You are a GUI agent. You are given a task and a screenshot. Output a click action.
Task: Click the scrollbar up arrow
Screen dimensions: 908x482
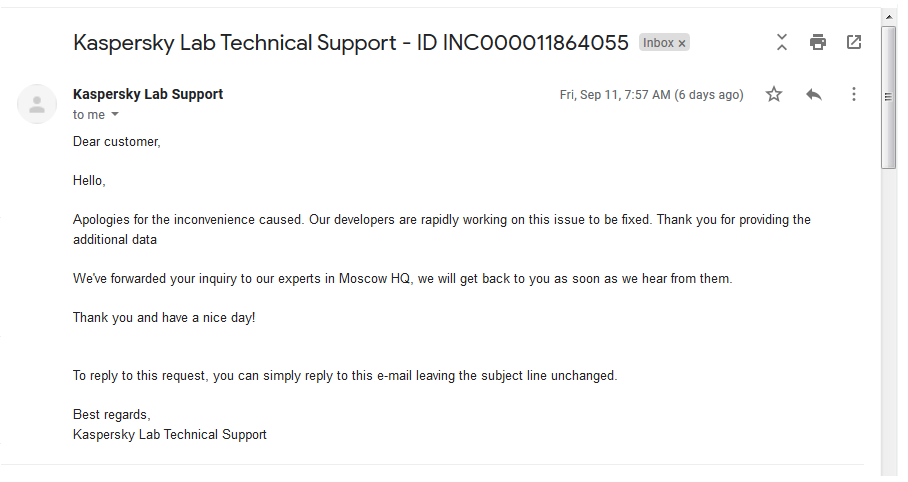[889, 17]
